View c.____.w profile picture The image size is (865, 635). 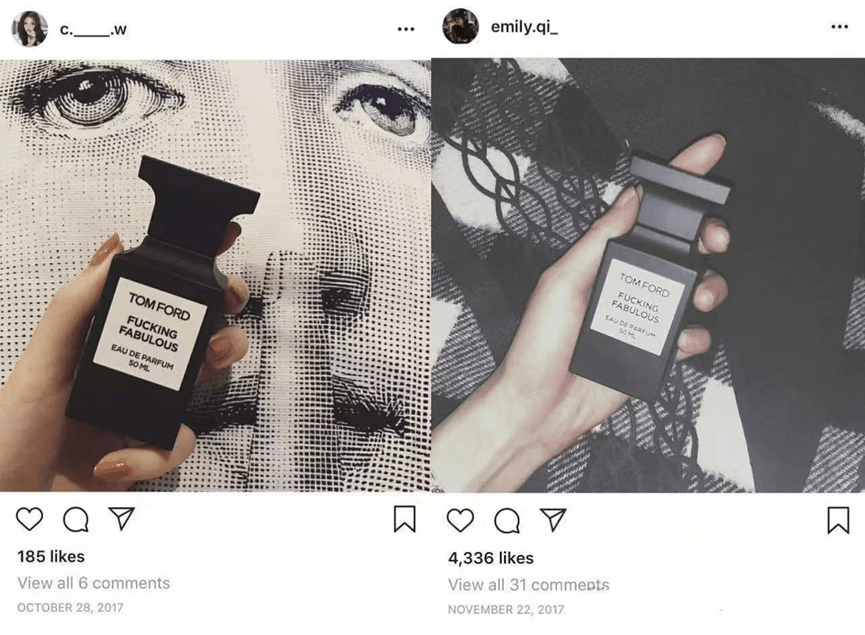(30, 29)
